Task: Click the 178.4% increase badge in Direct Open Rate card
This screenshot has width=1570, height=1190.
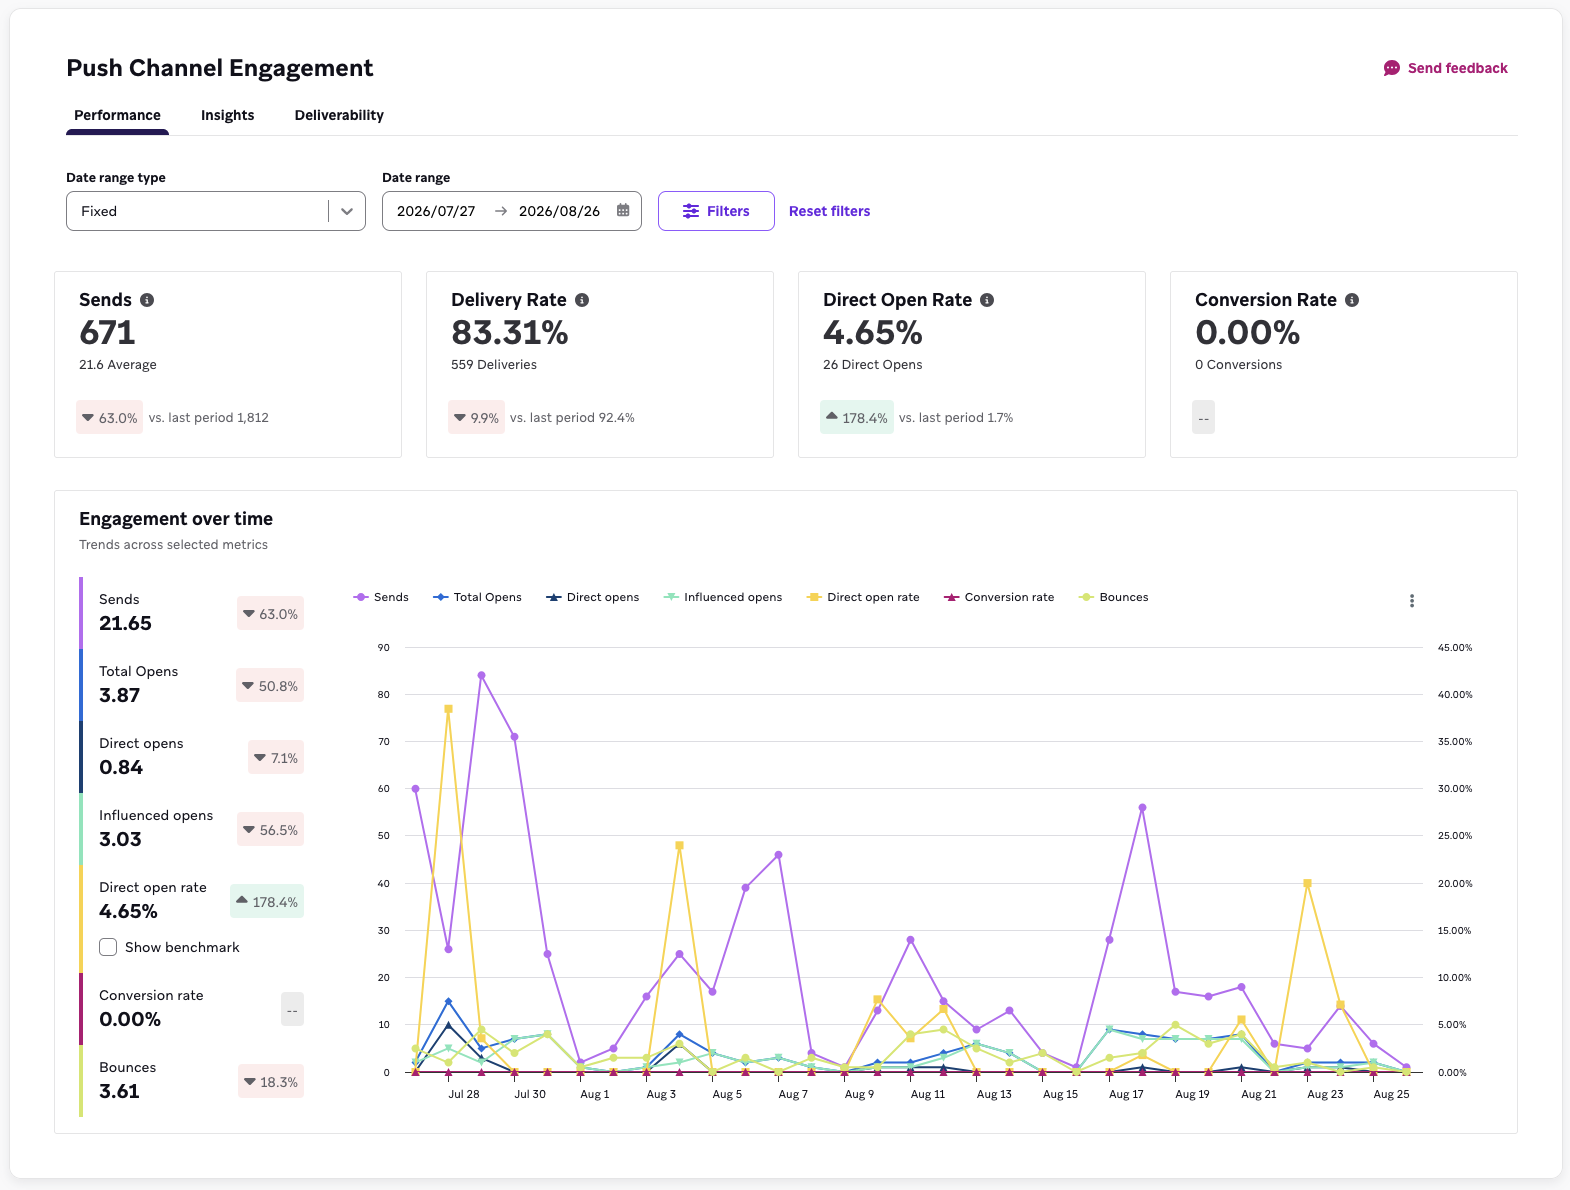Action: tap(856, 418)
